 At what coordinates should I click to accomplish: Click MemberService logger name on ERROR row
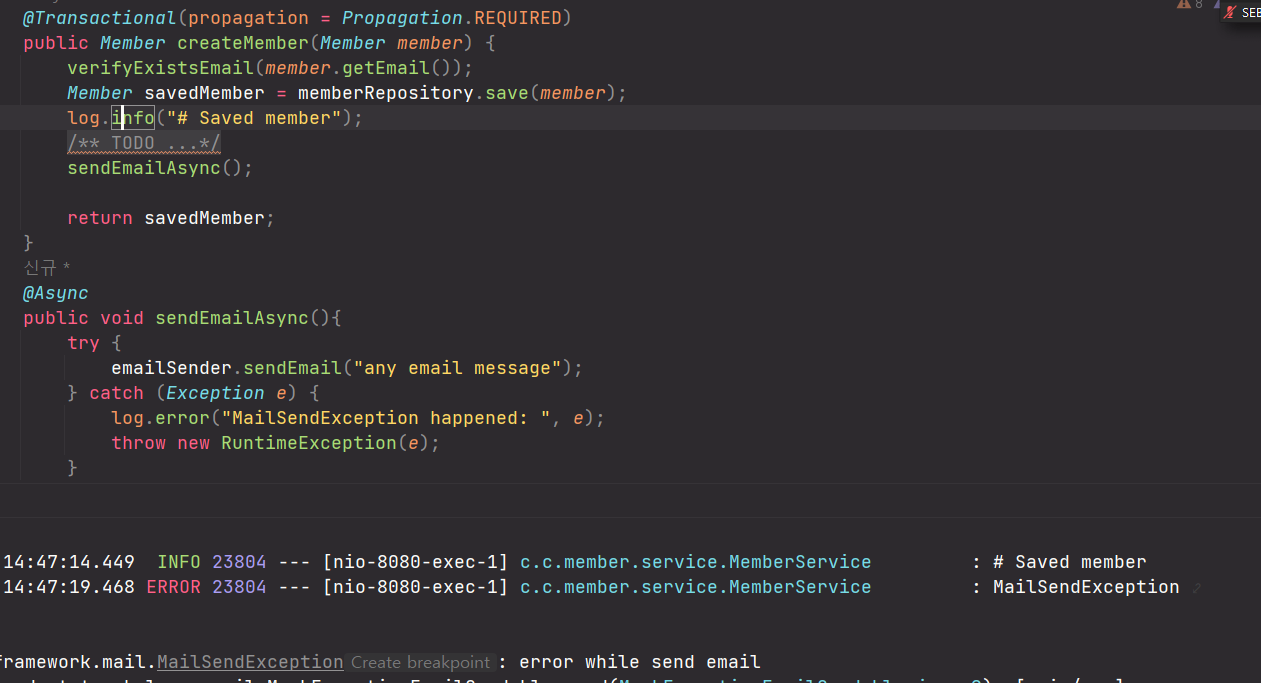pyautogui.click(x=696, y=587)
